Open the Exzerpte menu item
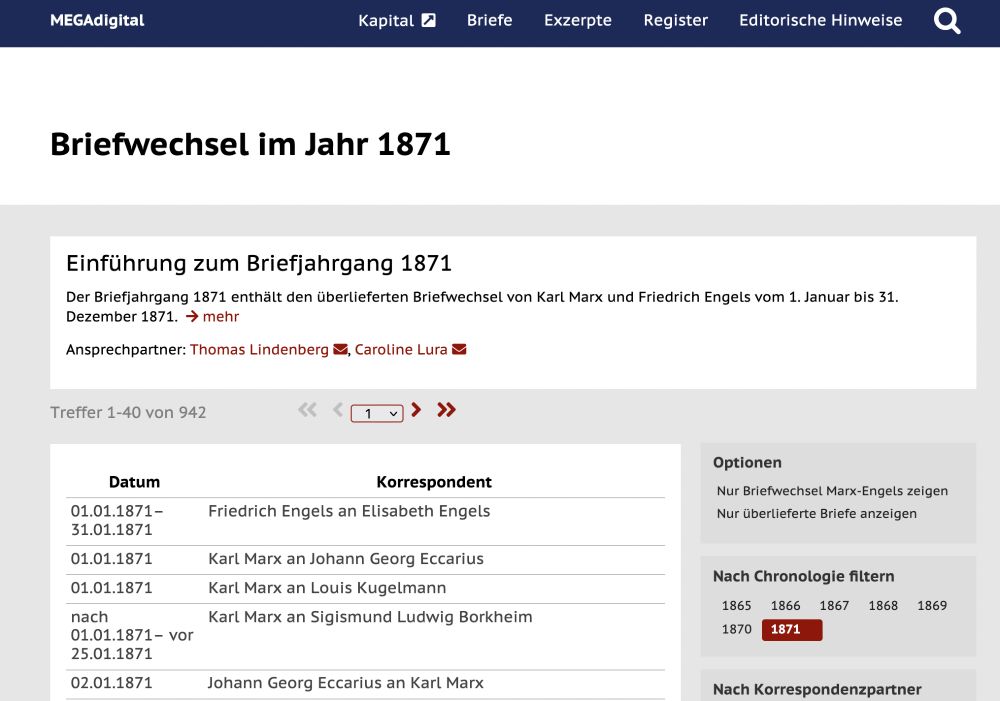1000x701 pixels. tap(578, 20)
